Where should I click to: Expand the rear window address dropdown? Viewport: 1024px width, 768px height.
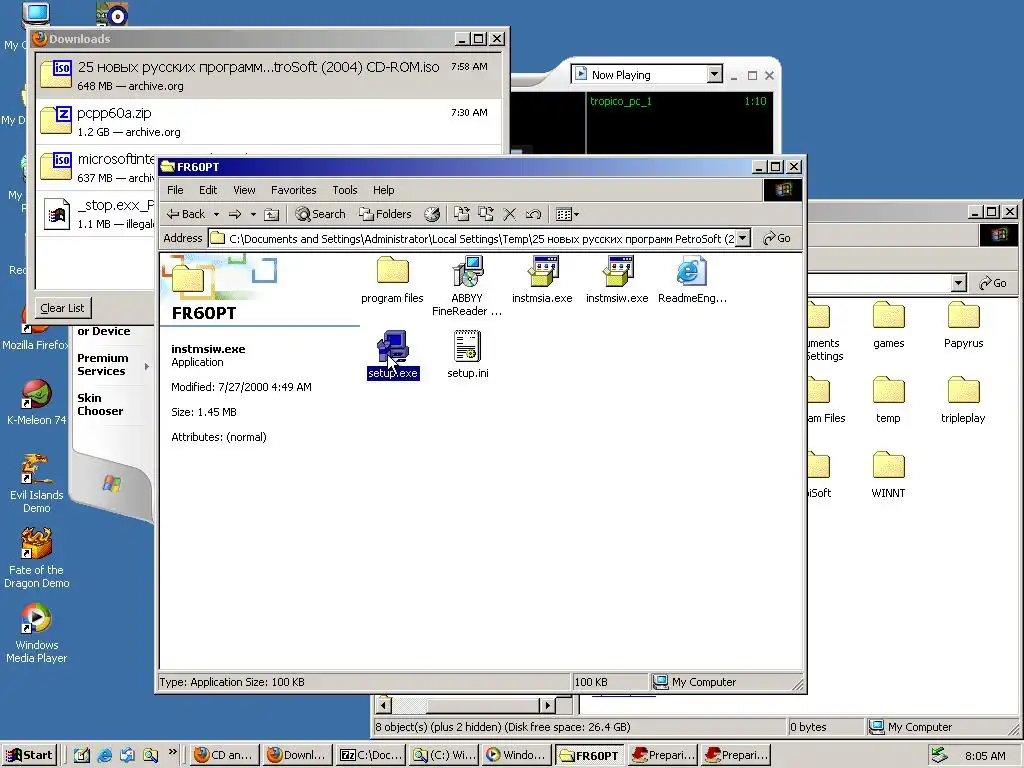(x=959, y=283)
